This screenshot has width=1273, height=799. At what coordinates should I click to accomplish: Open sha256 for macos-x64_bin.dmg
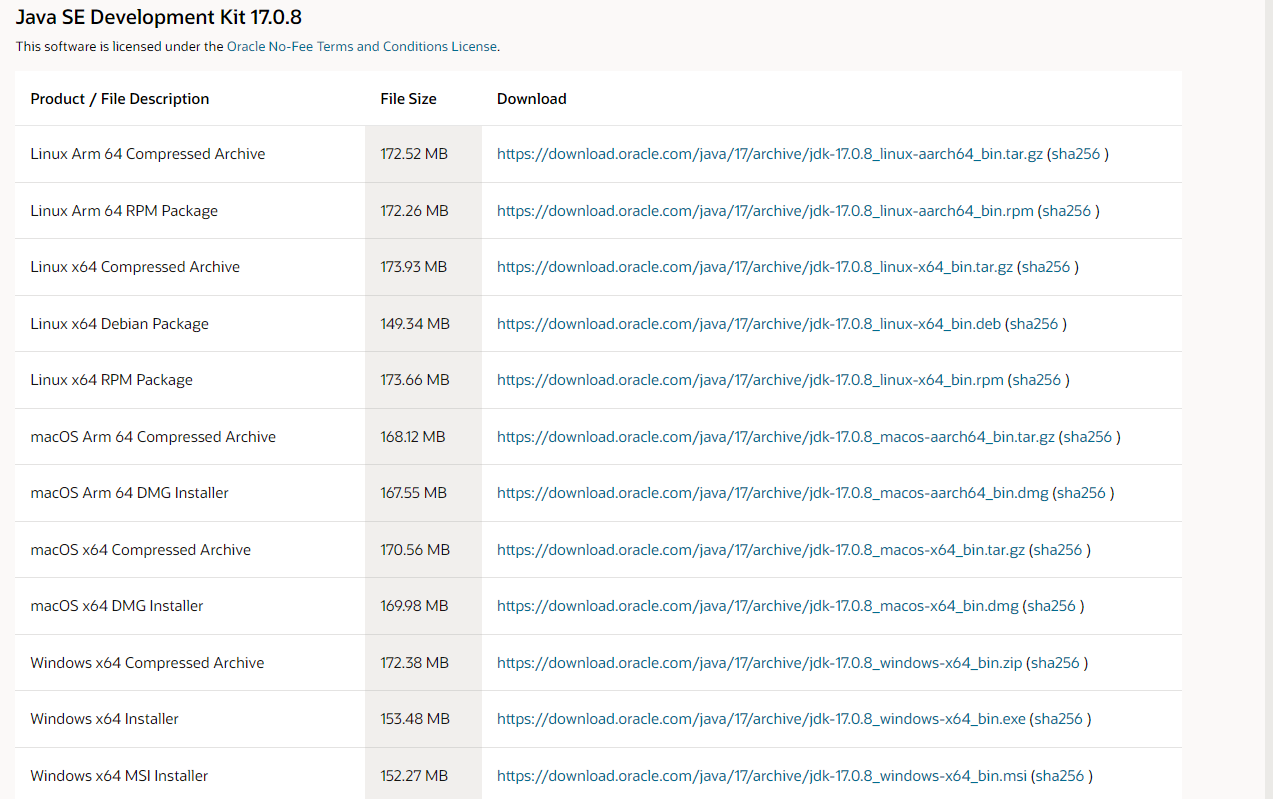coord(1052,606)
